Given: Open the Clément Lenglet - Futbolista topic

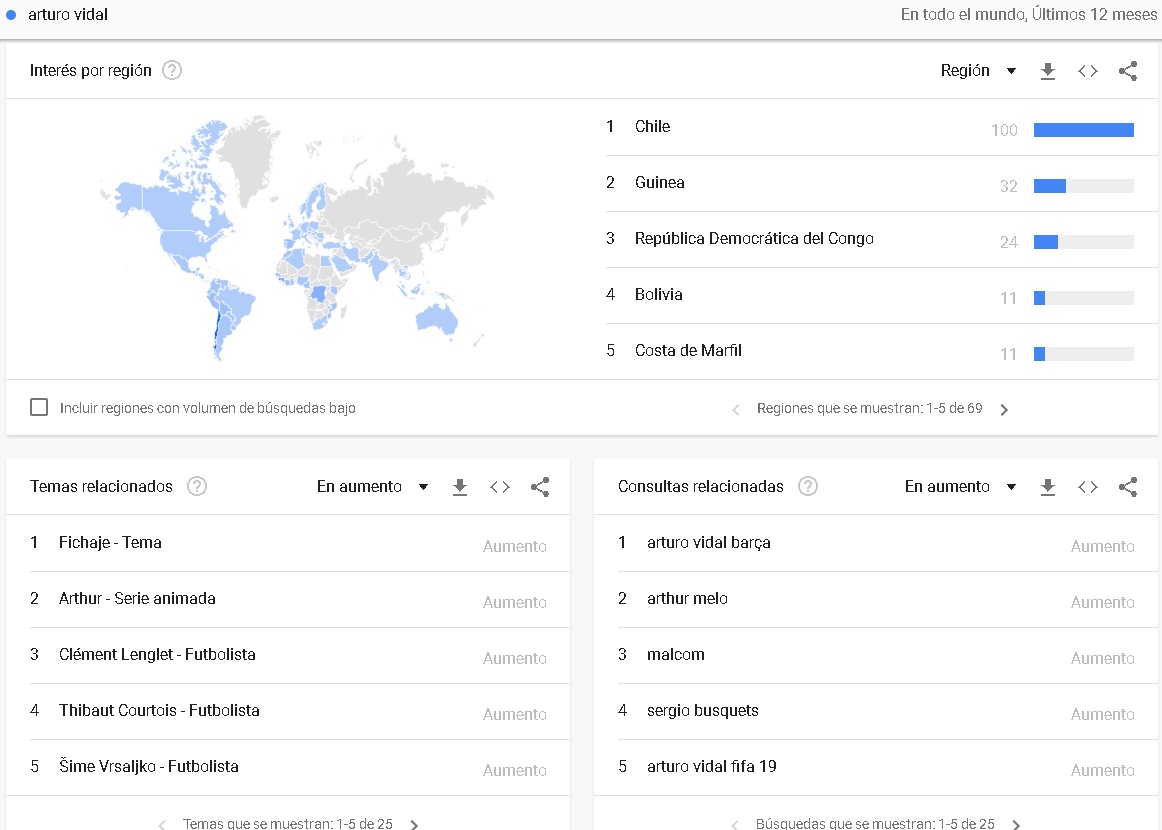Looking at the screenshot, I should [157, 655].
